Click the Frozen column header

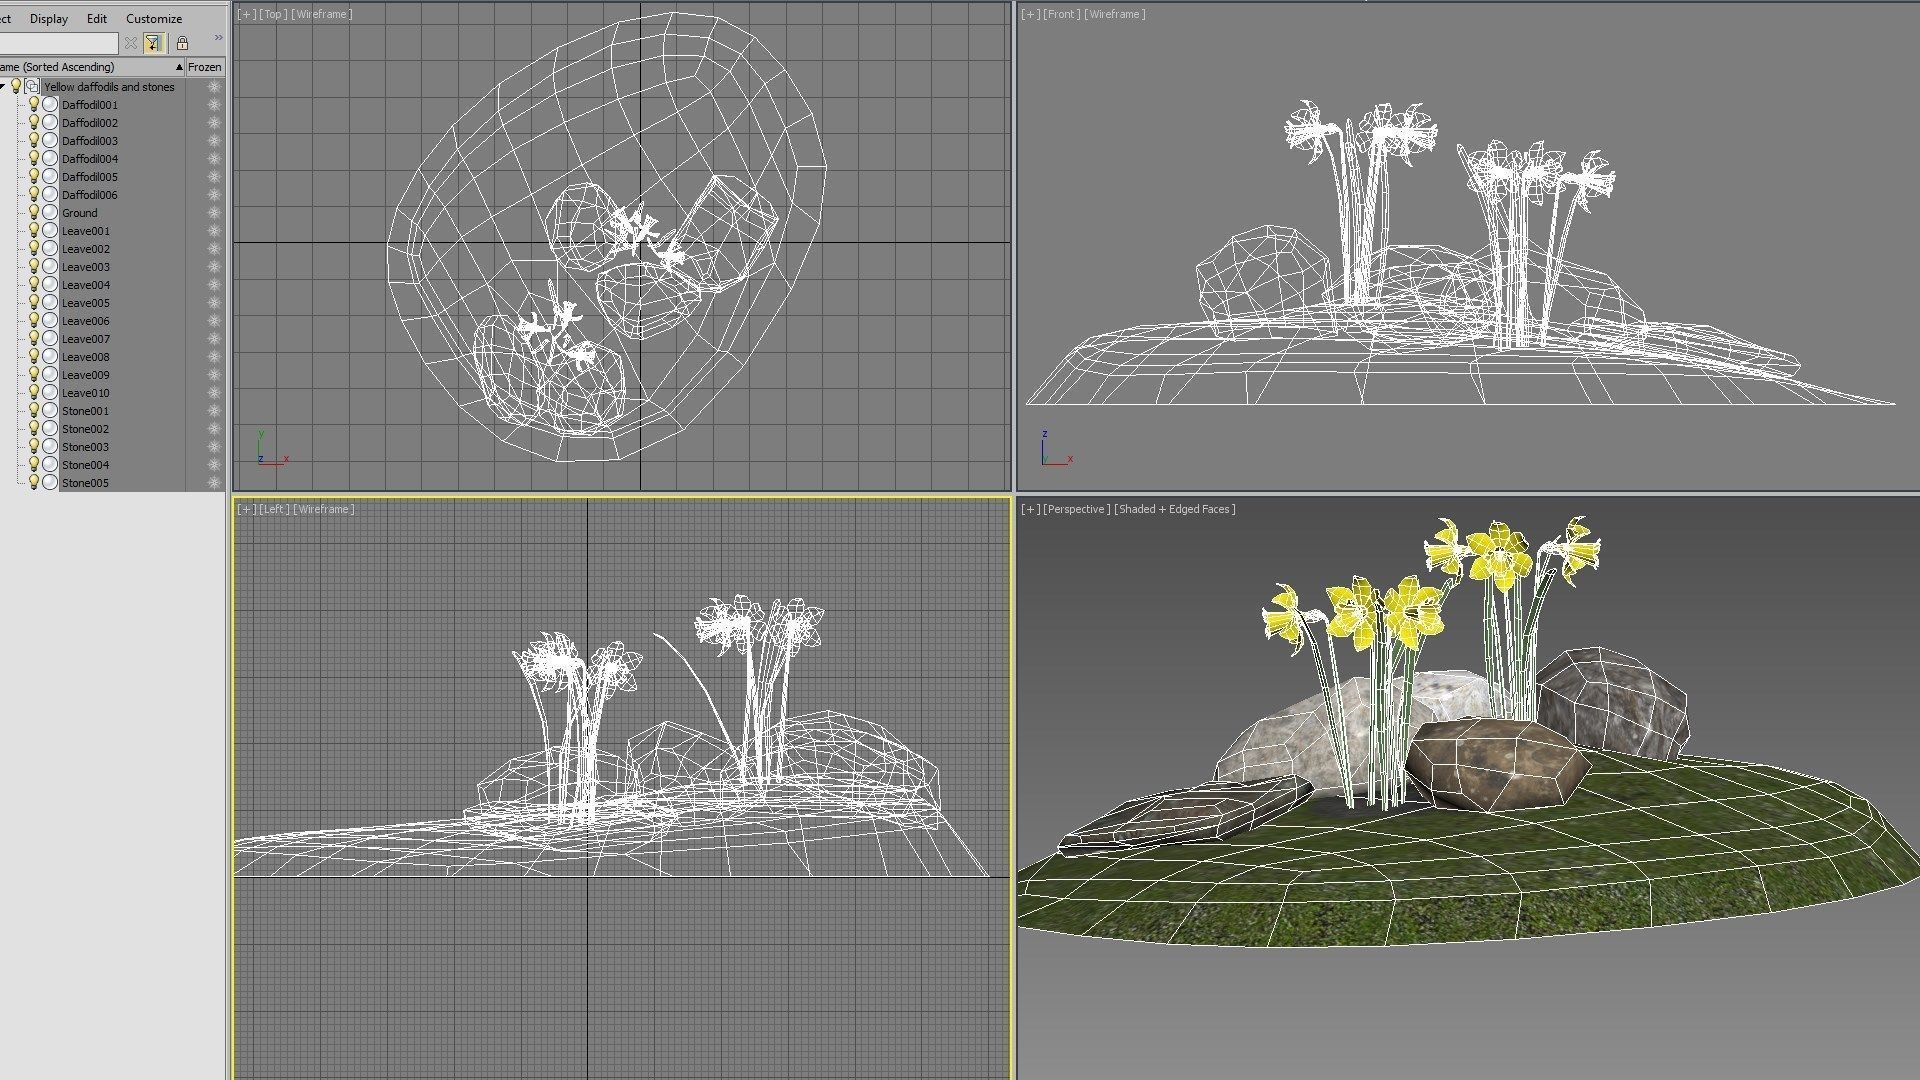204,67
